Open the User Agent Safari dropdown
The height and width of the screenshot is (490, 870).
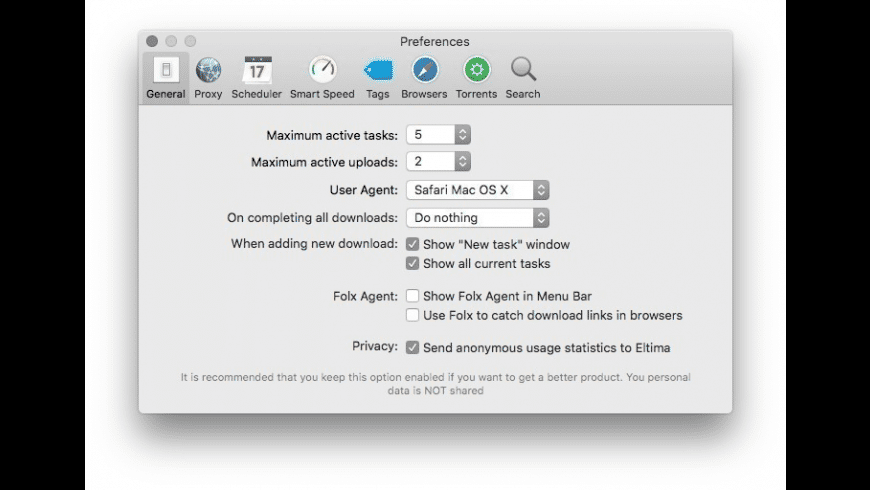[x=478, y=190]
